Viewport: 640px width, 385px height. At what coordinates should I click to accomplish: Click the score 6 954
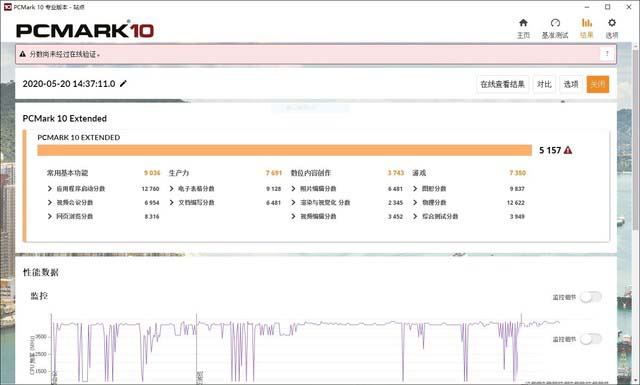pyautogui.click(x=152, y=203)
